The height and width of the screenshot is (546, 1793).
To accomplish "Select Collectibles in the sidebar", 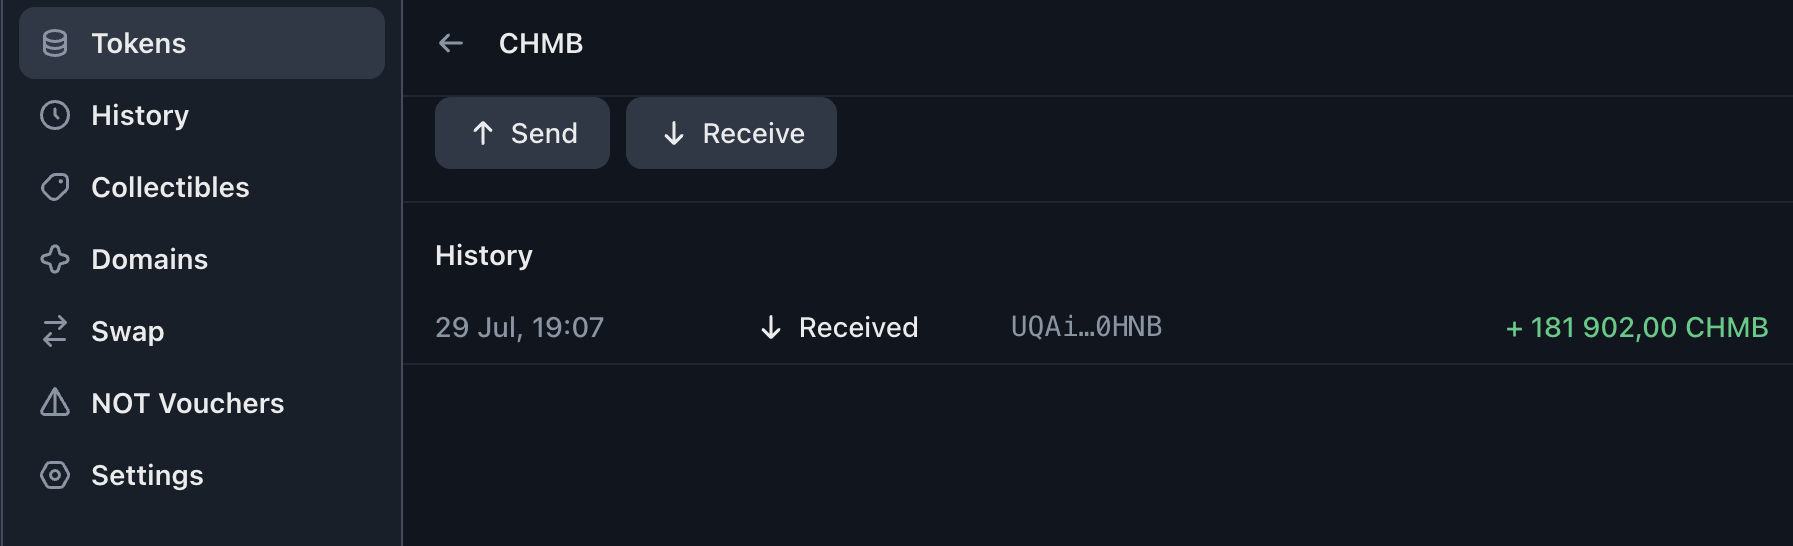I will pyautogui.click(x=202, y=187).
